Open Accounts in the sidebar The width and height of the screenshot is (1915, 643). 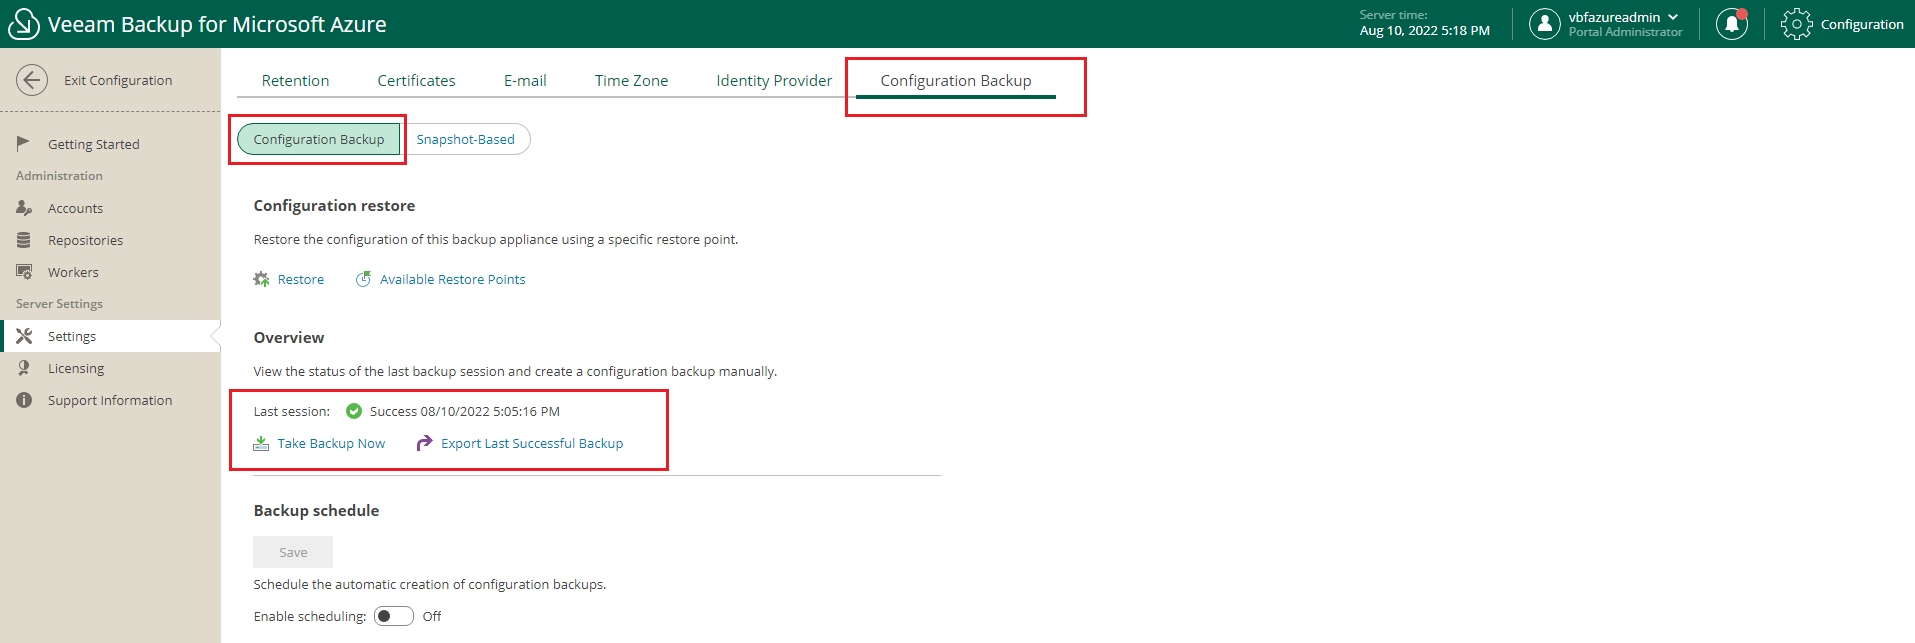(76, 208)
